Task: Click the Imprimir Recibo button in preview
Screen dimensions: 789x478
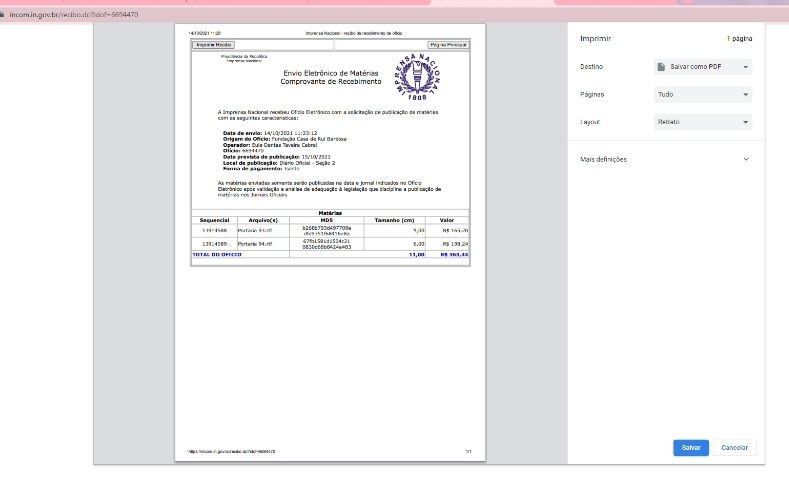Action: pos(213,45)
